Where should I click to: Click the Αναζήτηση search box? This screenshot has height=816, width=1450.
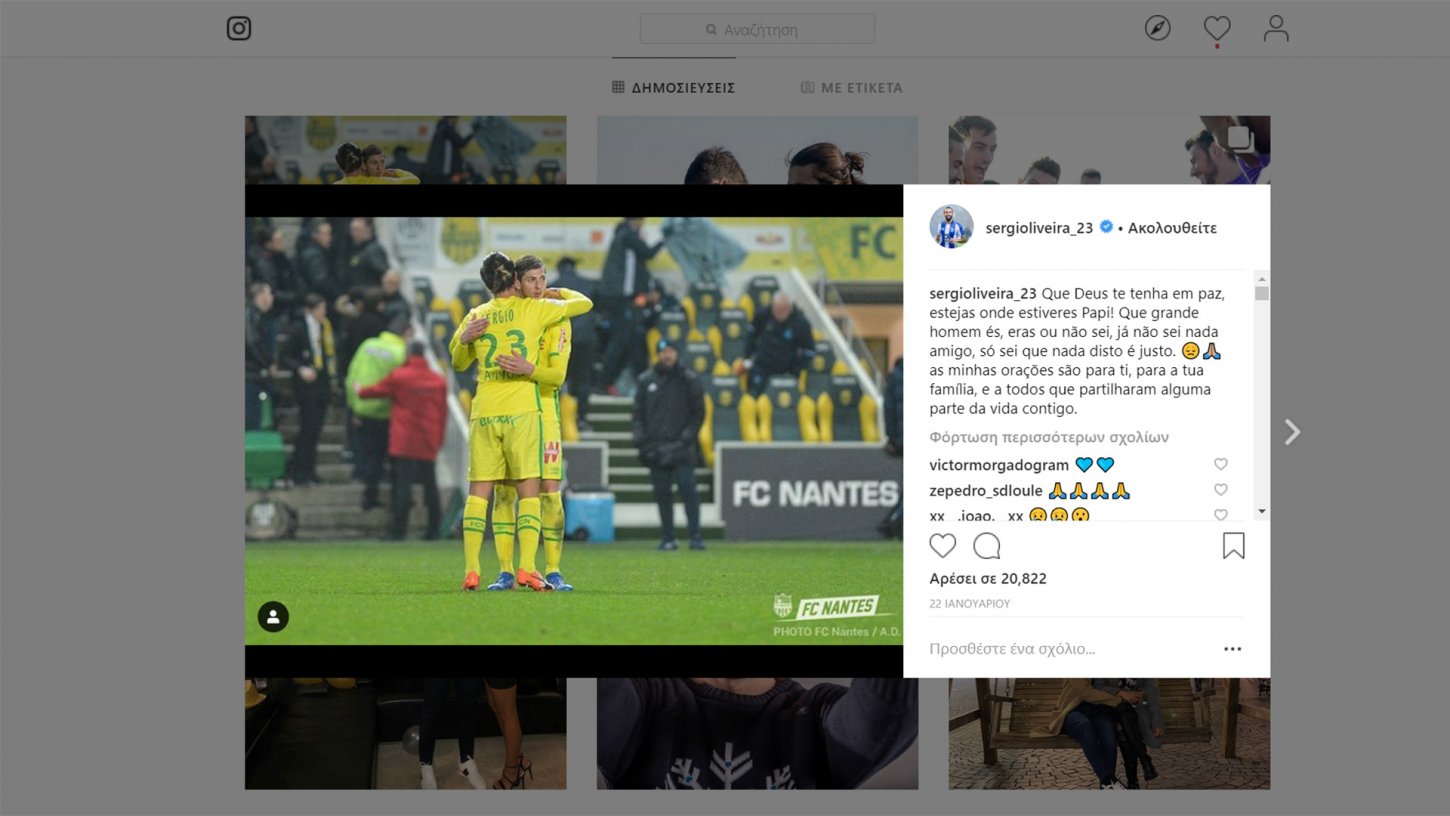pyautogui.click(x=757, y=29)
